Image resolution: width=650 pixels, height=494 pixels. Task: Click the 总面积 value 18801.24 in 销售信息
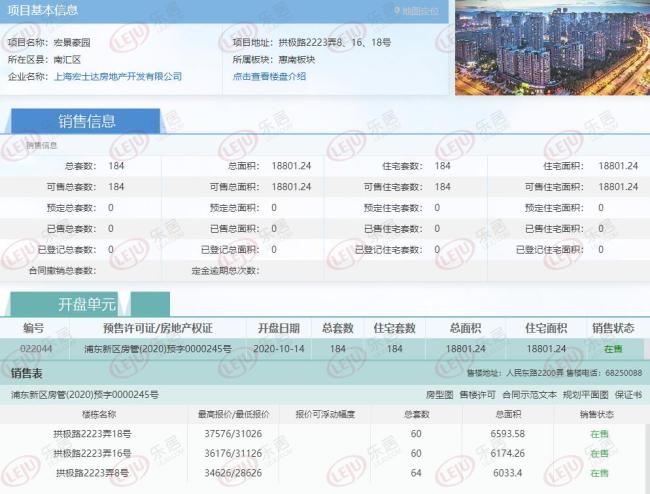click(x=291, y=166)
